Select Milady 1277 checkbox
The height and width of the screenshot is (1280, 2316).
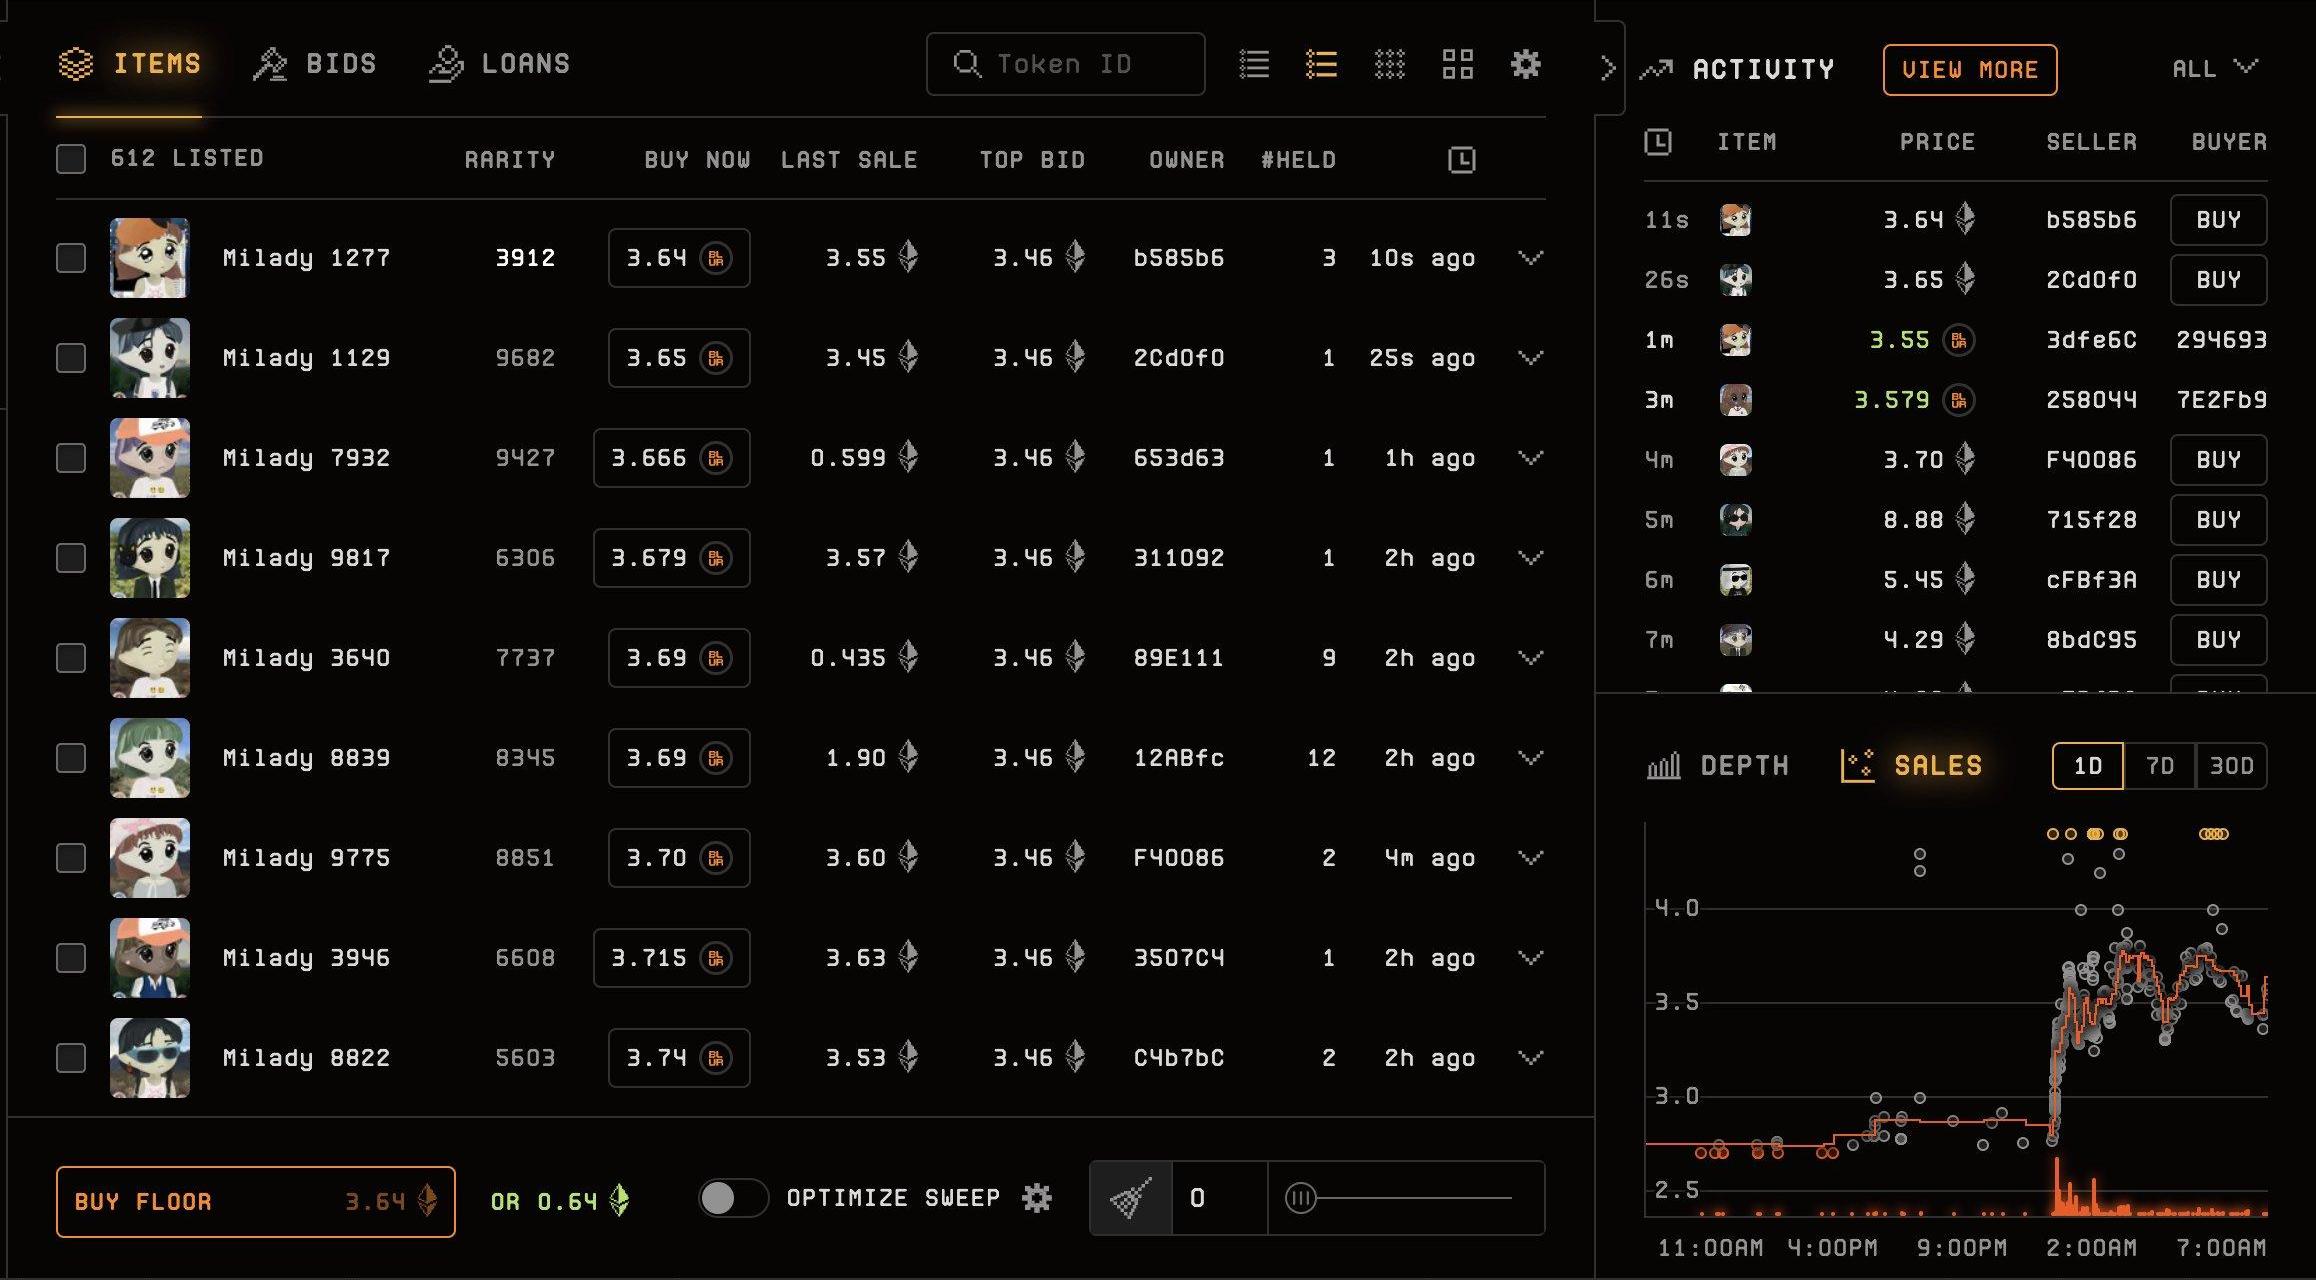(71, 258)
